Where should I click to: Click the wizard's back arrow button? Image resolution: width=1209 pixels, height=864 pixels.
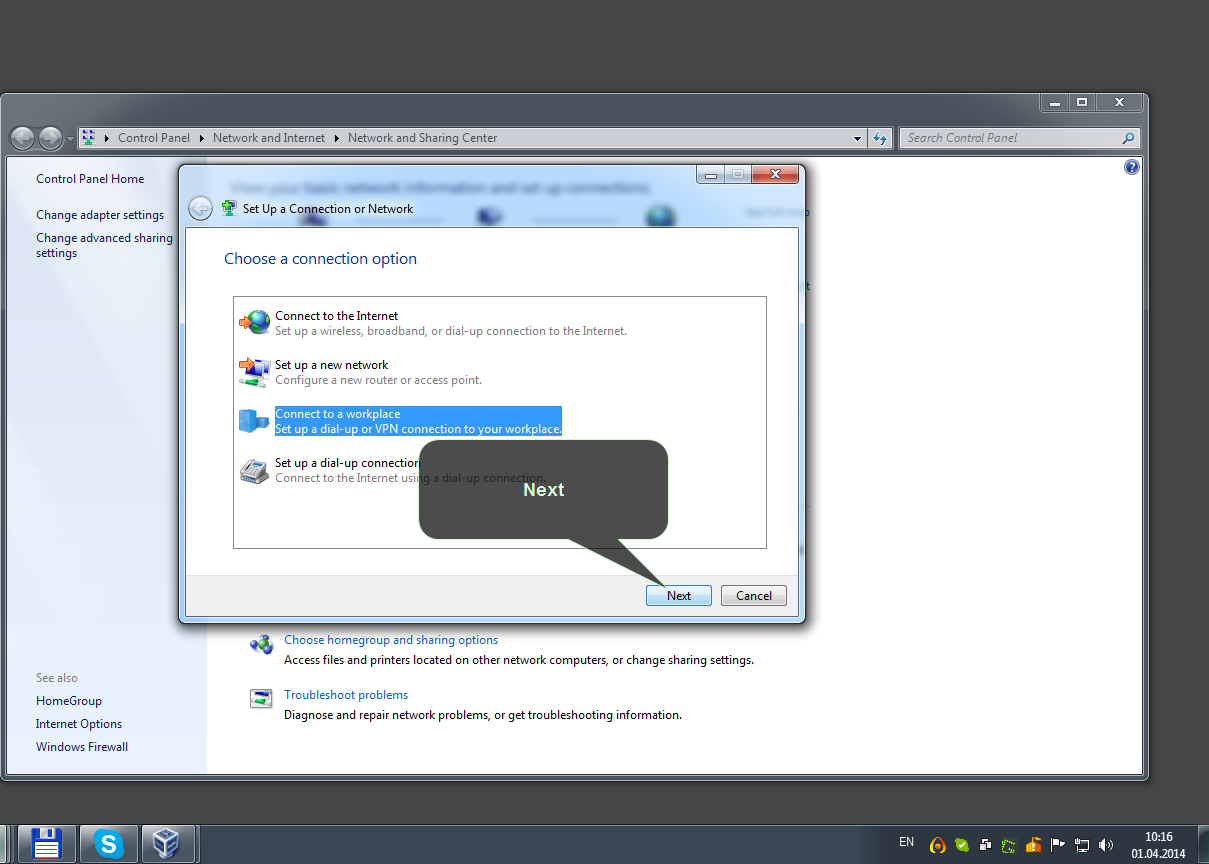[200, 208]
